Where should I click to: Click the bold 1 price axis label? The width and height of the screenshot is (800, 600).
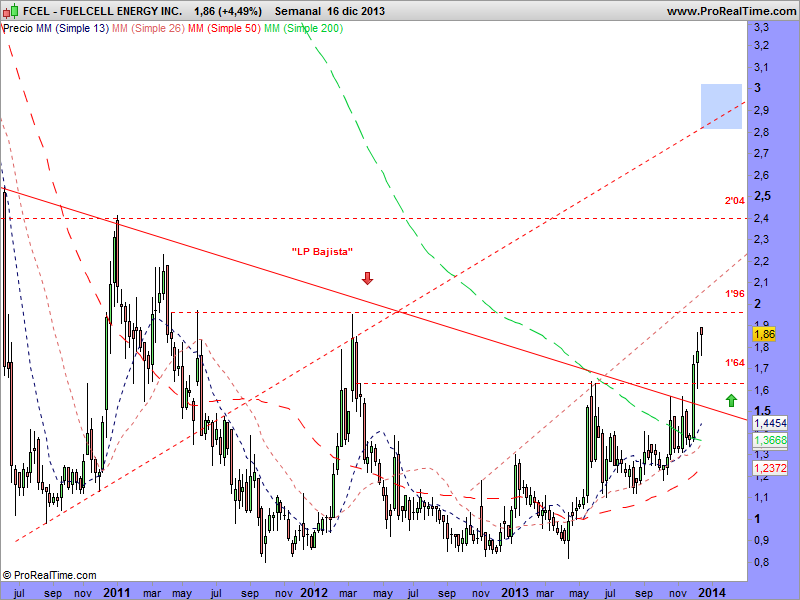(757, 519)
